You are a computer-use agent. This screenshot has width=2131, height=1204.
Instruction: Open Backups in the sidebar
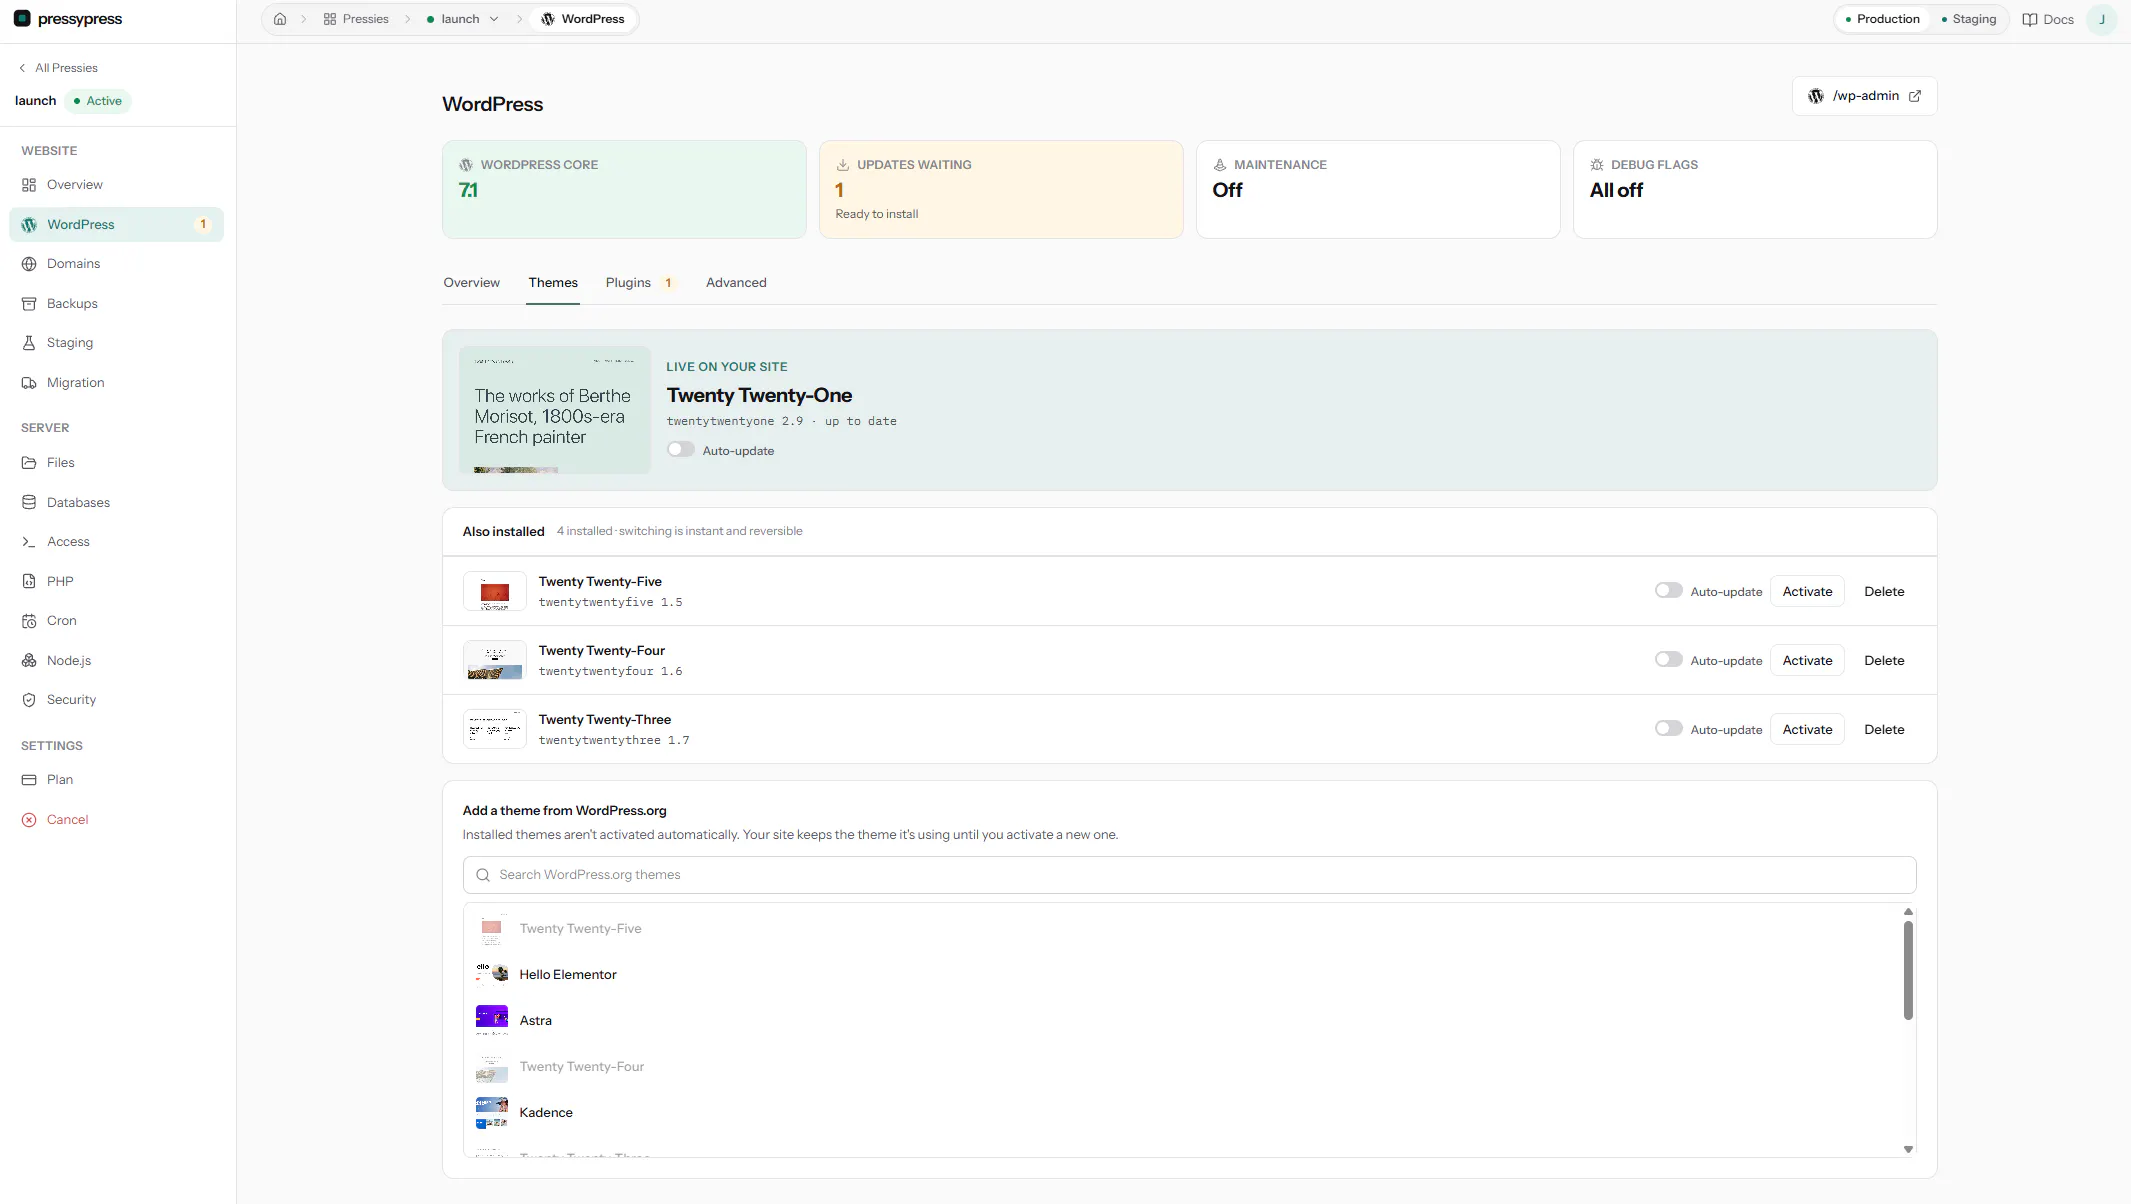click(116, 304)
